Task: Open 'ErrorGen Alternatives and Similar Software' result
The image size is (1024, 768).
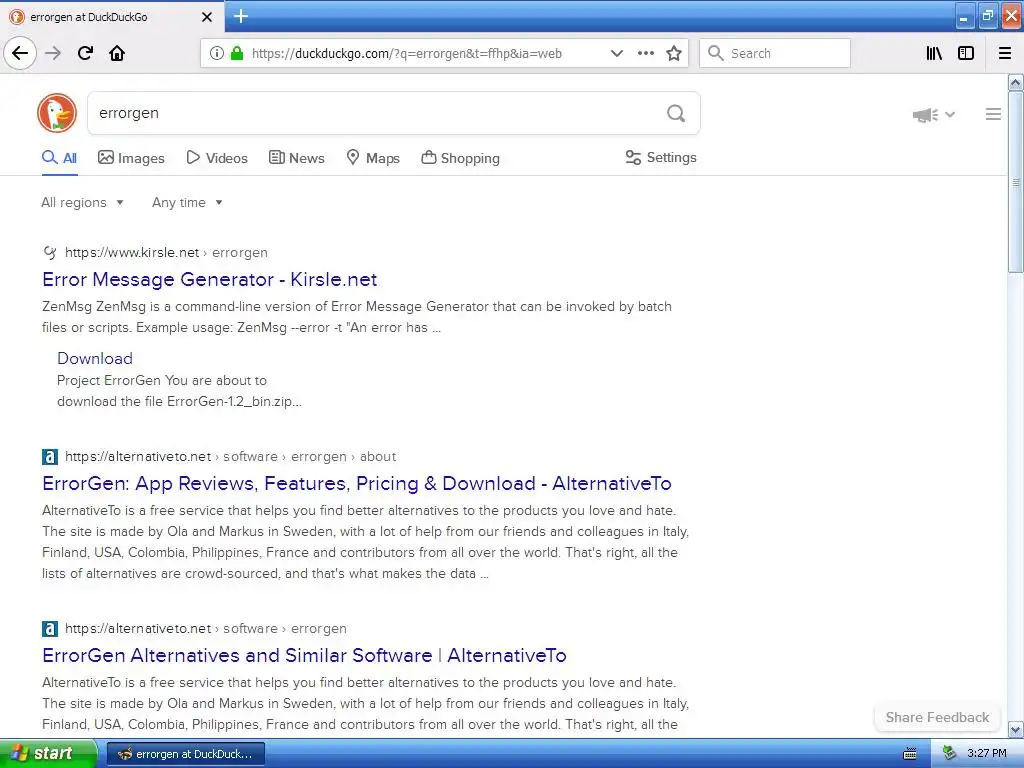Action: click(304, 655)
